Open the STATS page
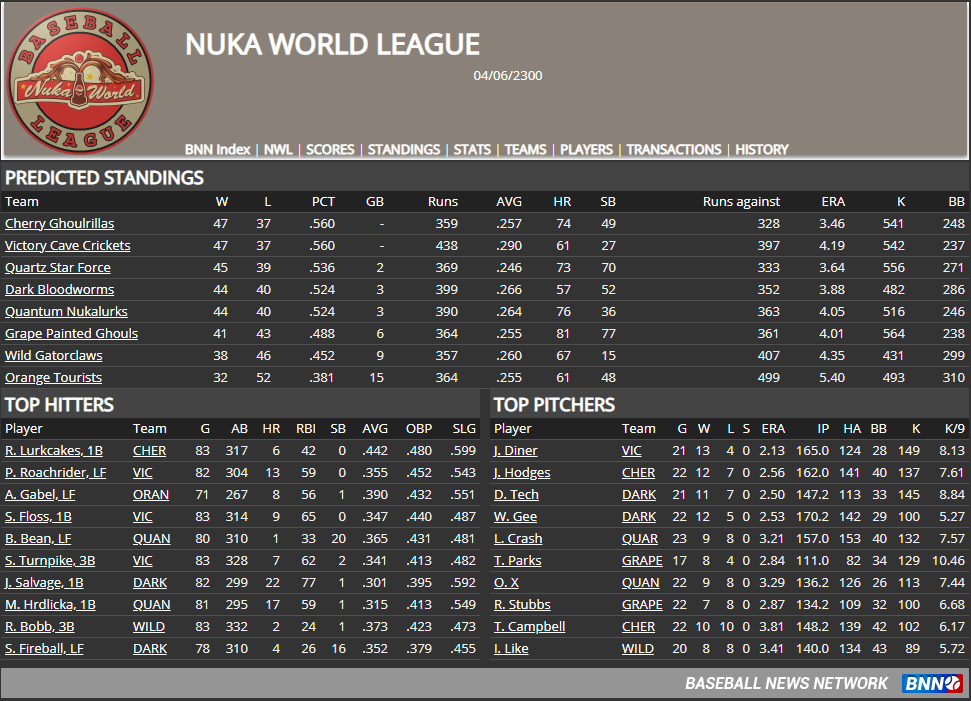 point(472,149)
